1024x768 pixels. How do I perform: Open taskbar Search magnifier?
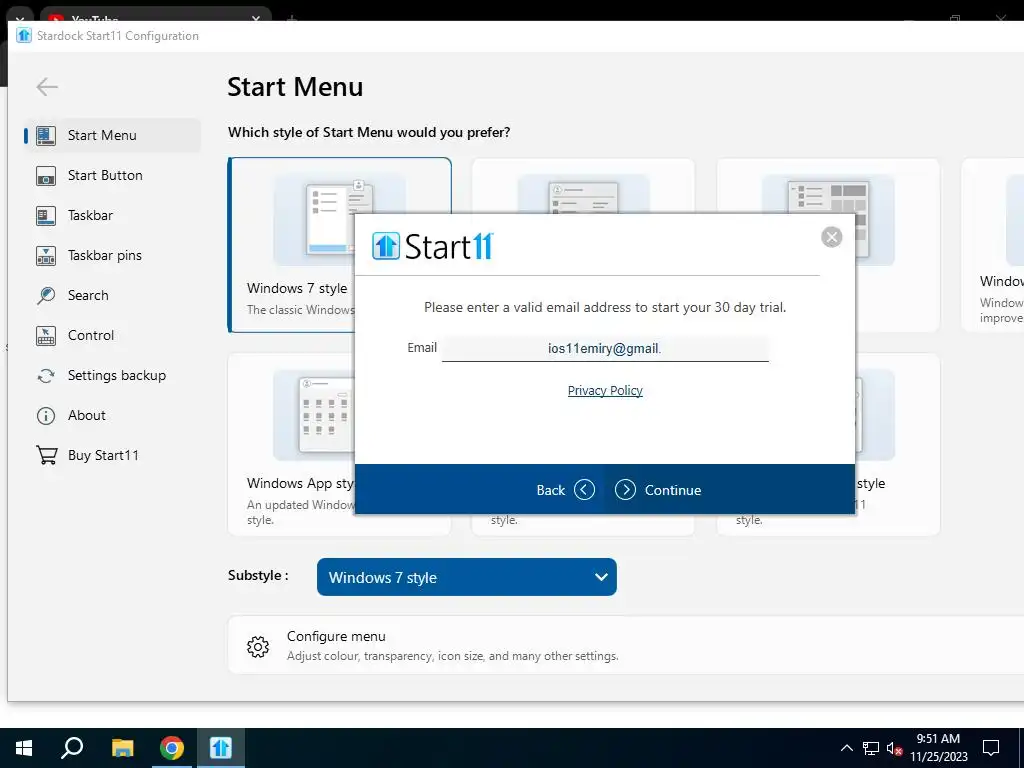point(72,748)
